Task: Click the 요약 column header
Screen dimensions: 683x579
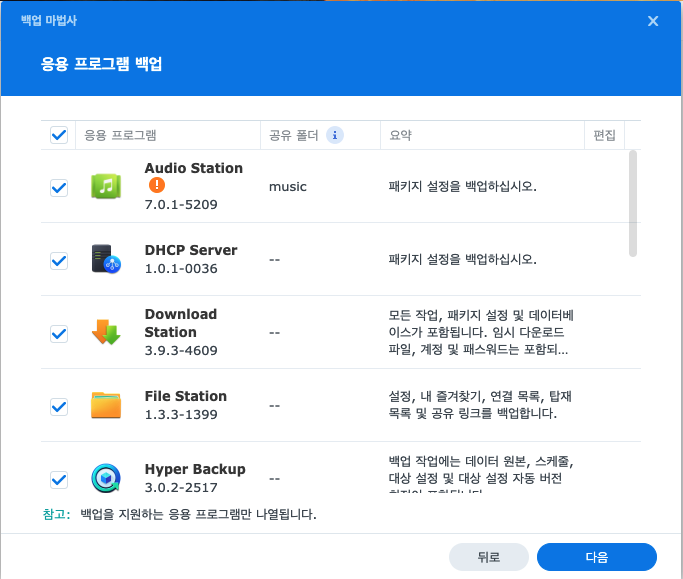Action: click(482, 135)
